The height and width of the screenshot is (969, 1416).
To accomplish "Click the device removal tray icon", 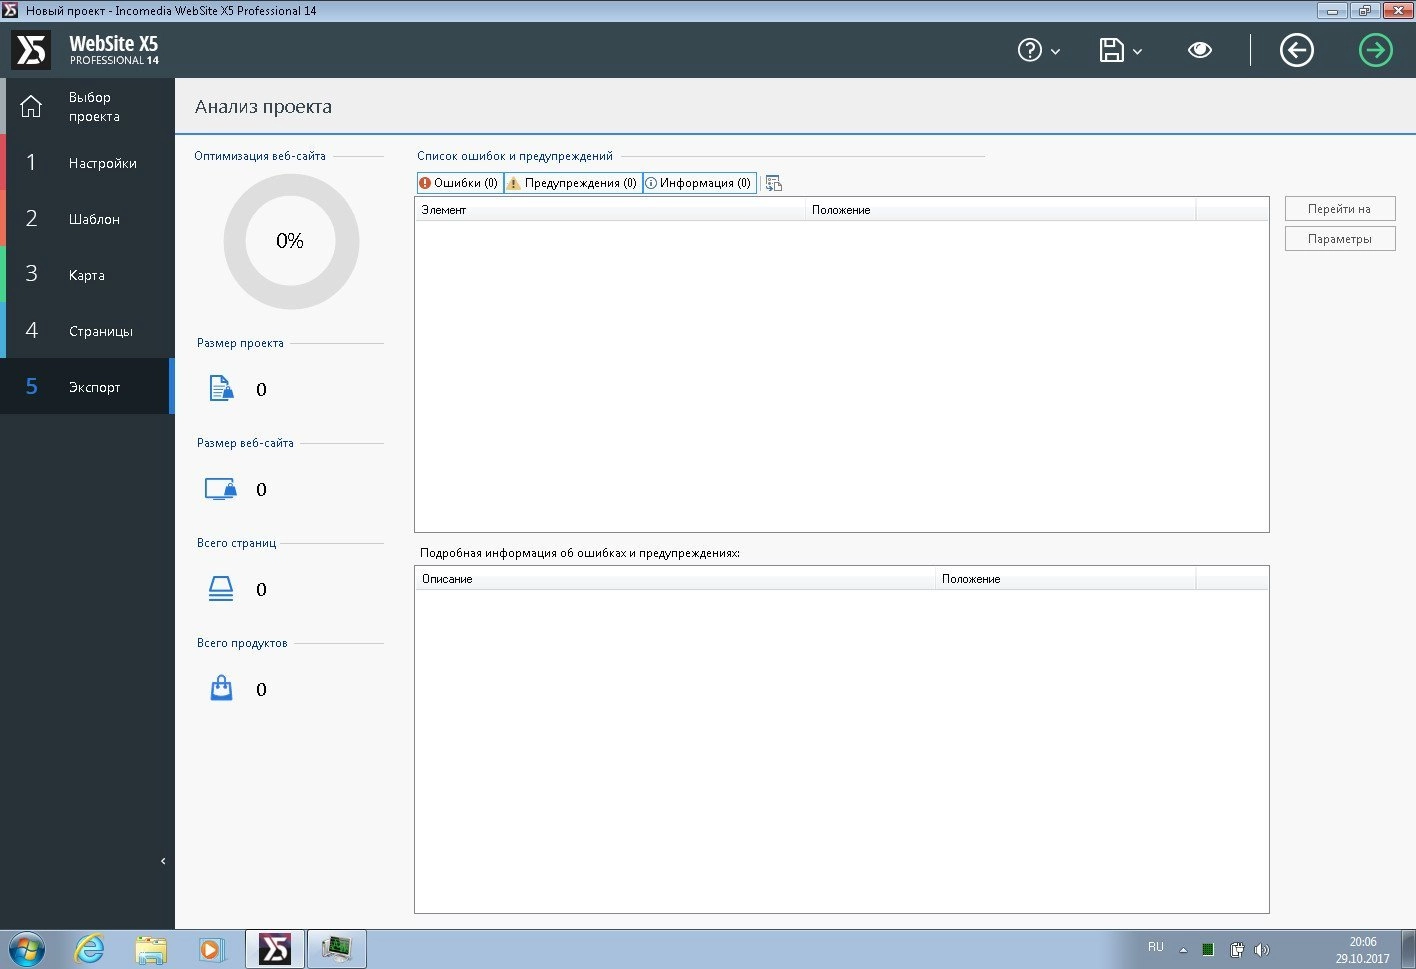I will click(x=1236, y=950).
